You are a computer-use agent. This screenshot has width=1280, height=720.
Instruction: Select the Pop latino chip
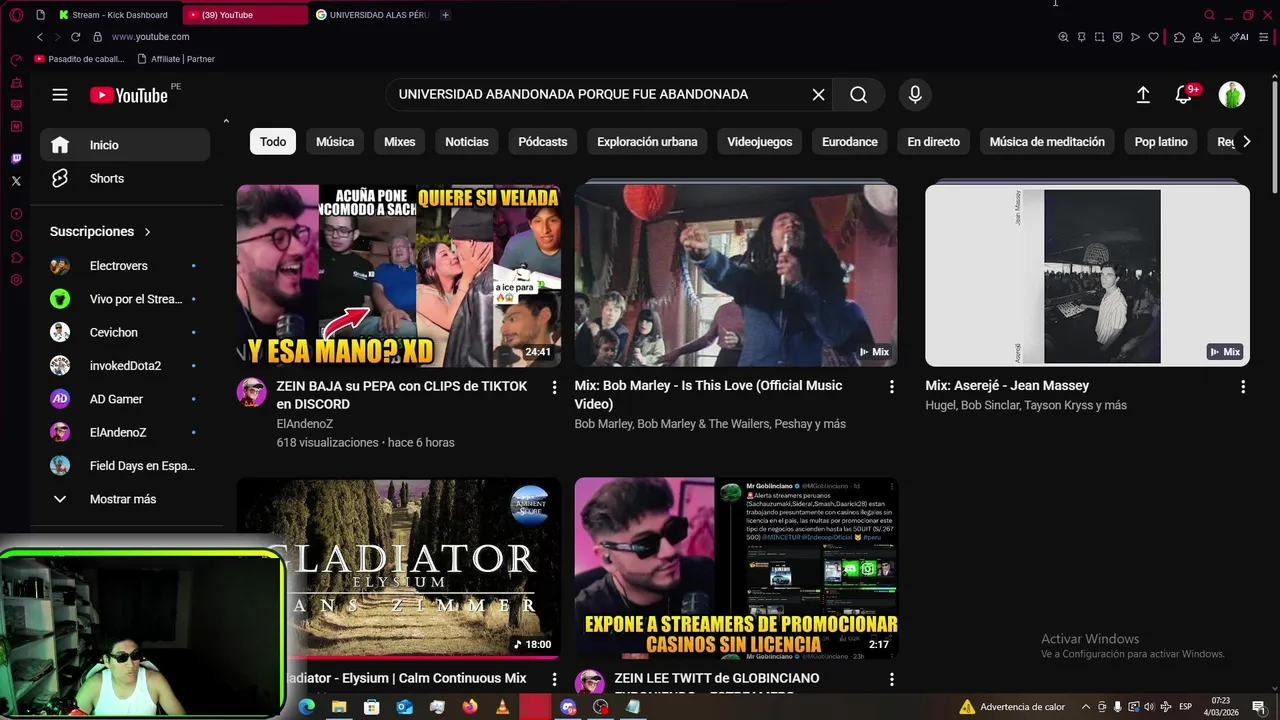click(1161, 142)
